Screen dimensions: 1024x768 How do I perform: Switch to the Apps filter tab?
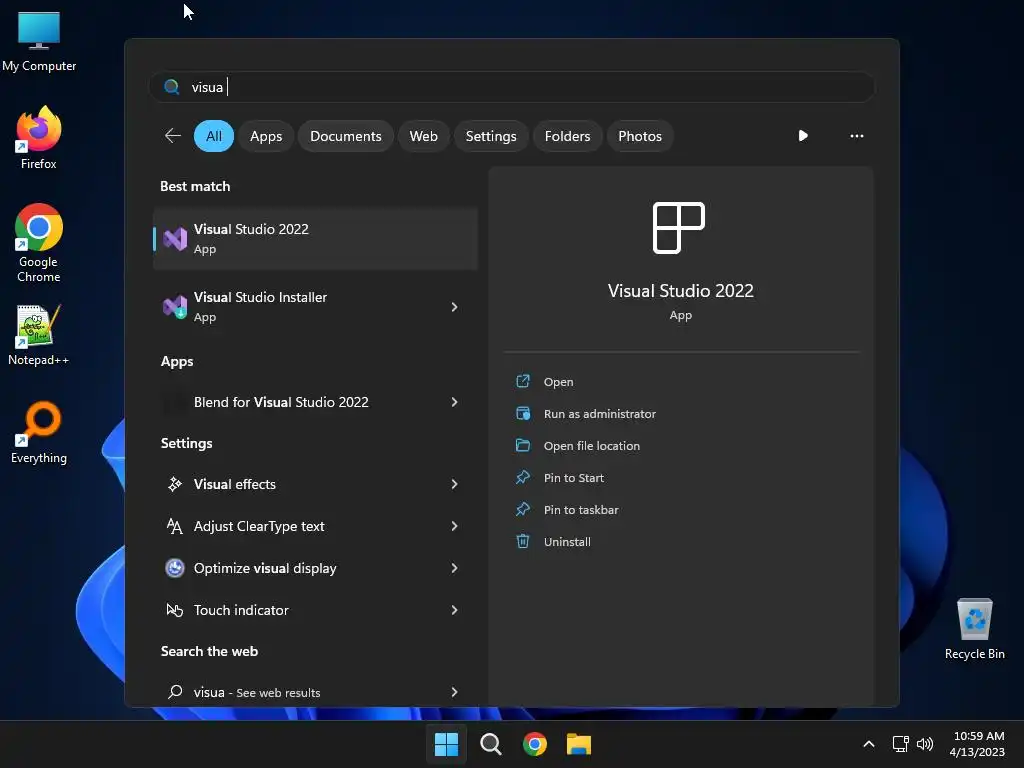[266, 136]
